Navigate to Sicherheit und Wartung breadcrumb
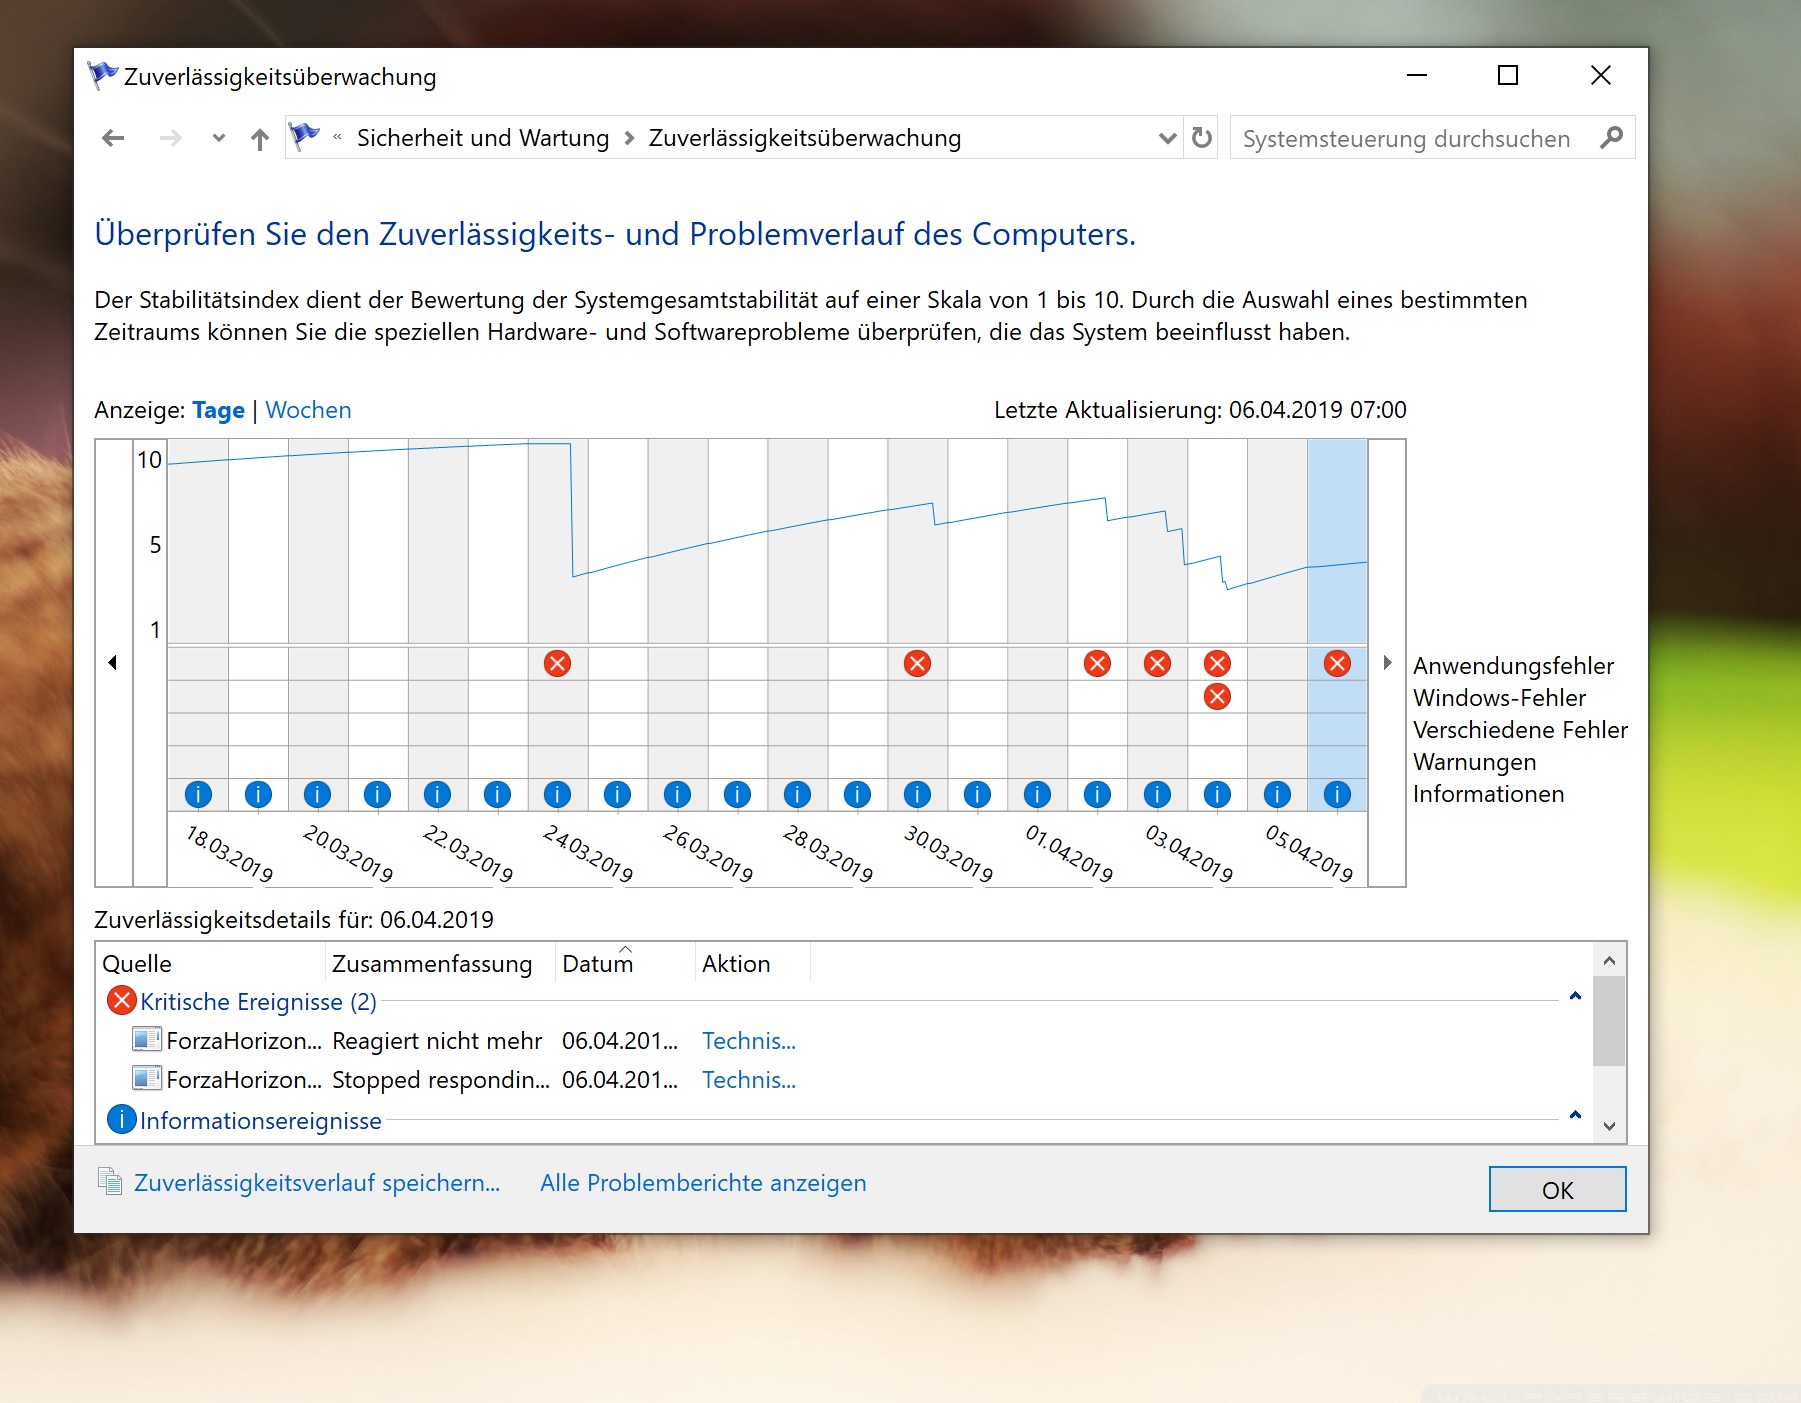1801x1403 pixels. 483,138
